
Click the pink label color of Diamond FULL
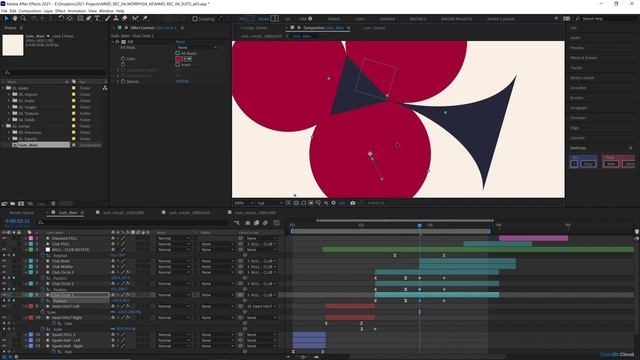point(31,238)
